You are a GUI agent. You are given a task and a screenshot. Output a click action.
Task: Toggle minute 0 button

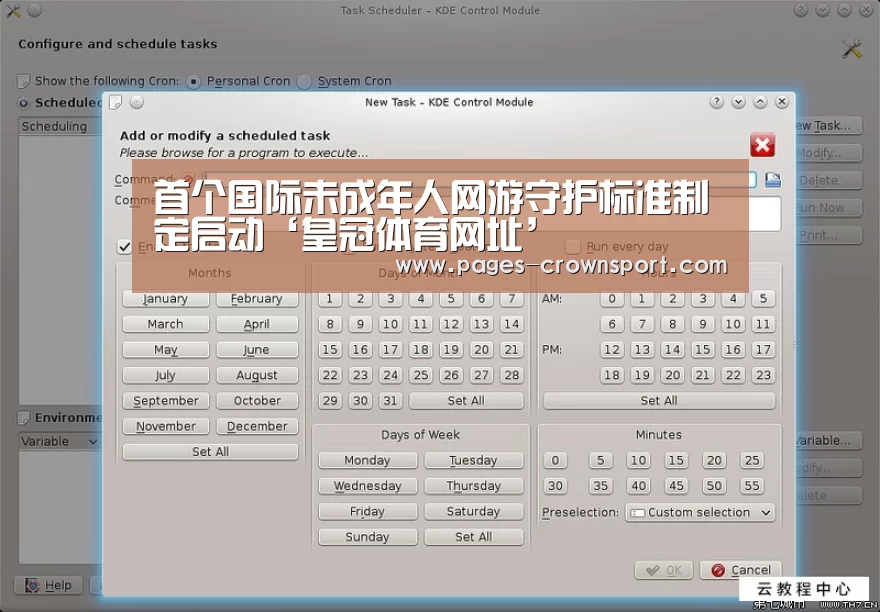pos(555,460)
